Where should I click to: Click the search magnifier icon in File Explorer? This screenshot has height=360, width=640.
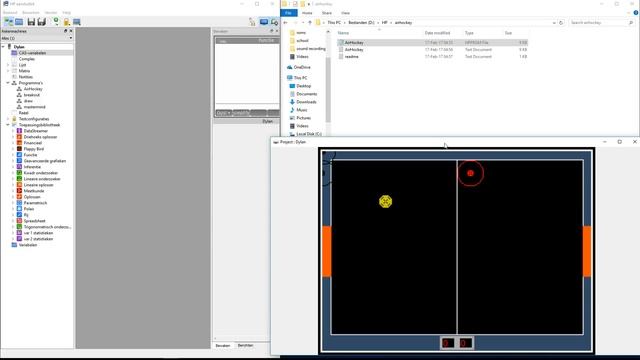[631, 23]
